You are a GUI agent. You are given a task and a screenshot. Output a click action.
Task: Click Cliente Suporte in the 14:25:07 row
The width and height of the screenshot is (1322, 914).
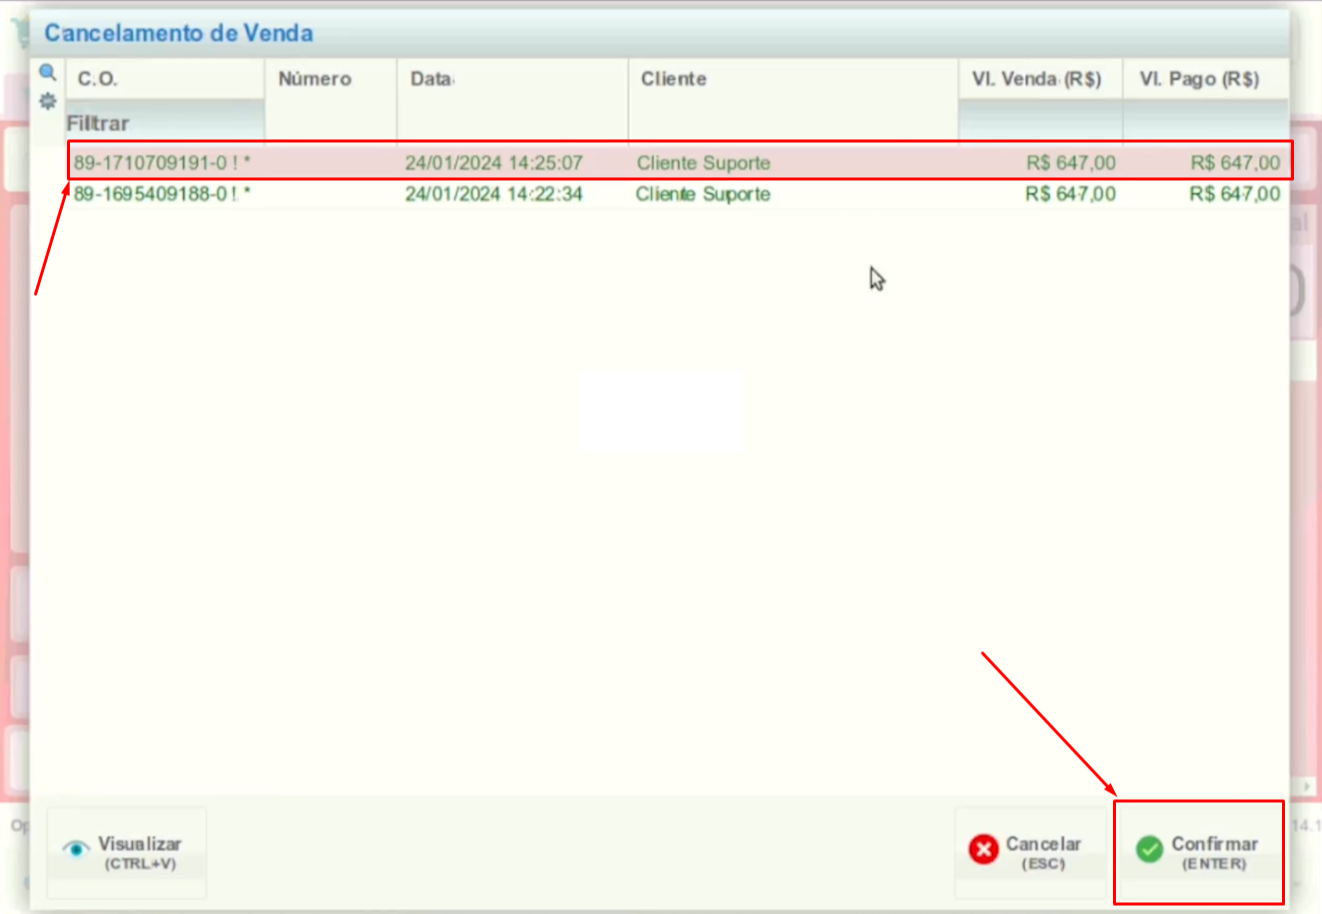[x=703, y=163]
